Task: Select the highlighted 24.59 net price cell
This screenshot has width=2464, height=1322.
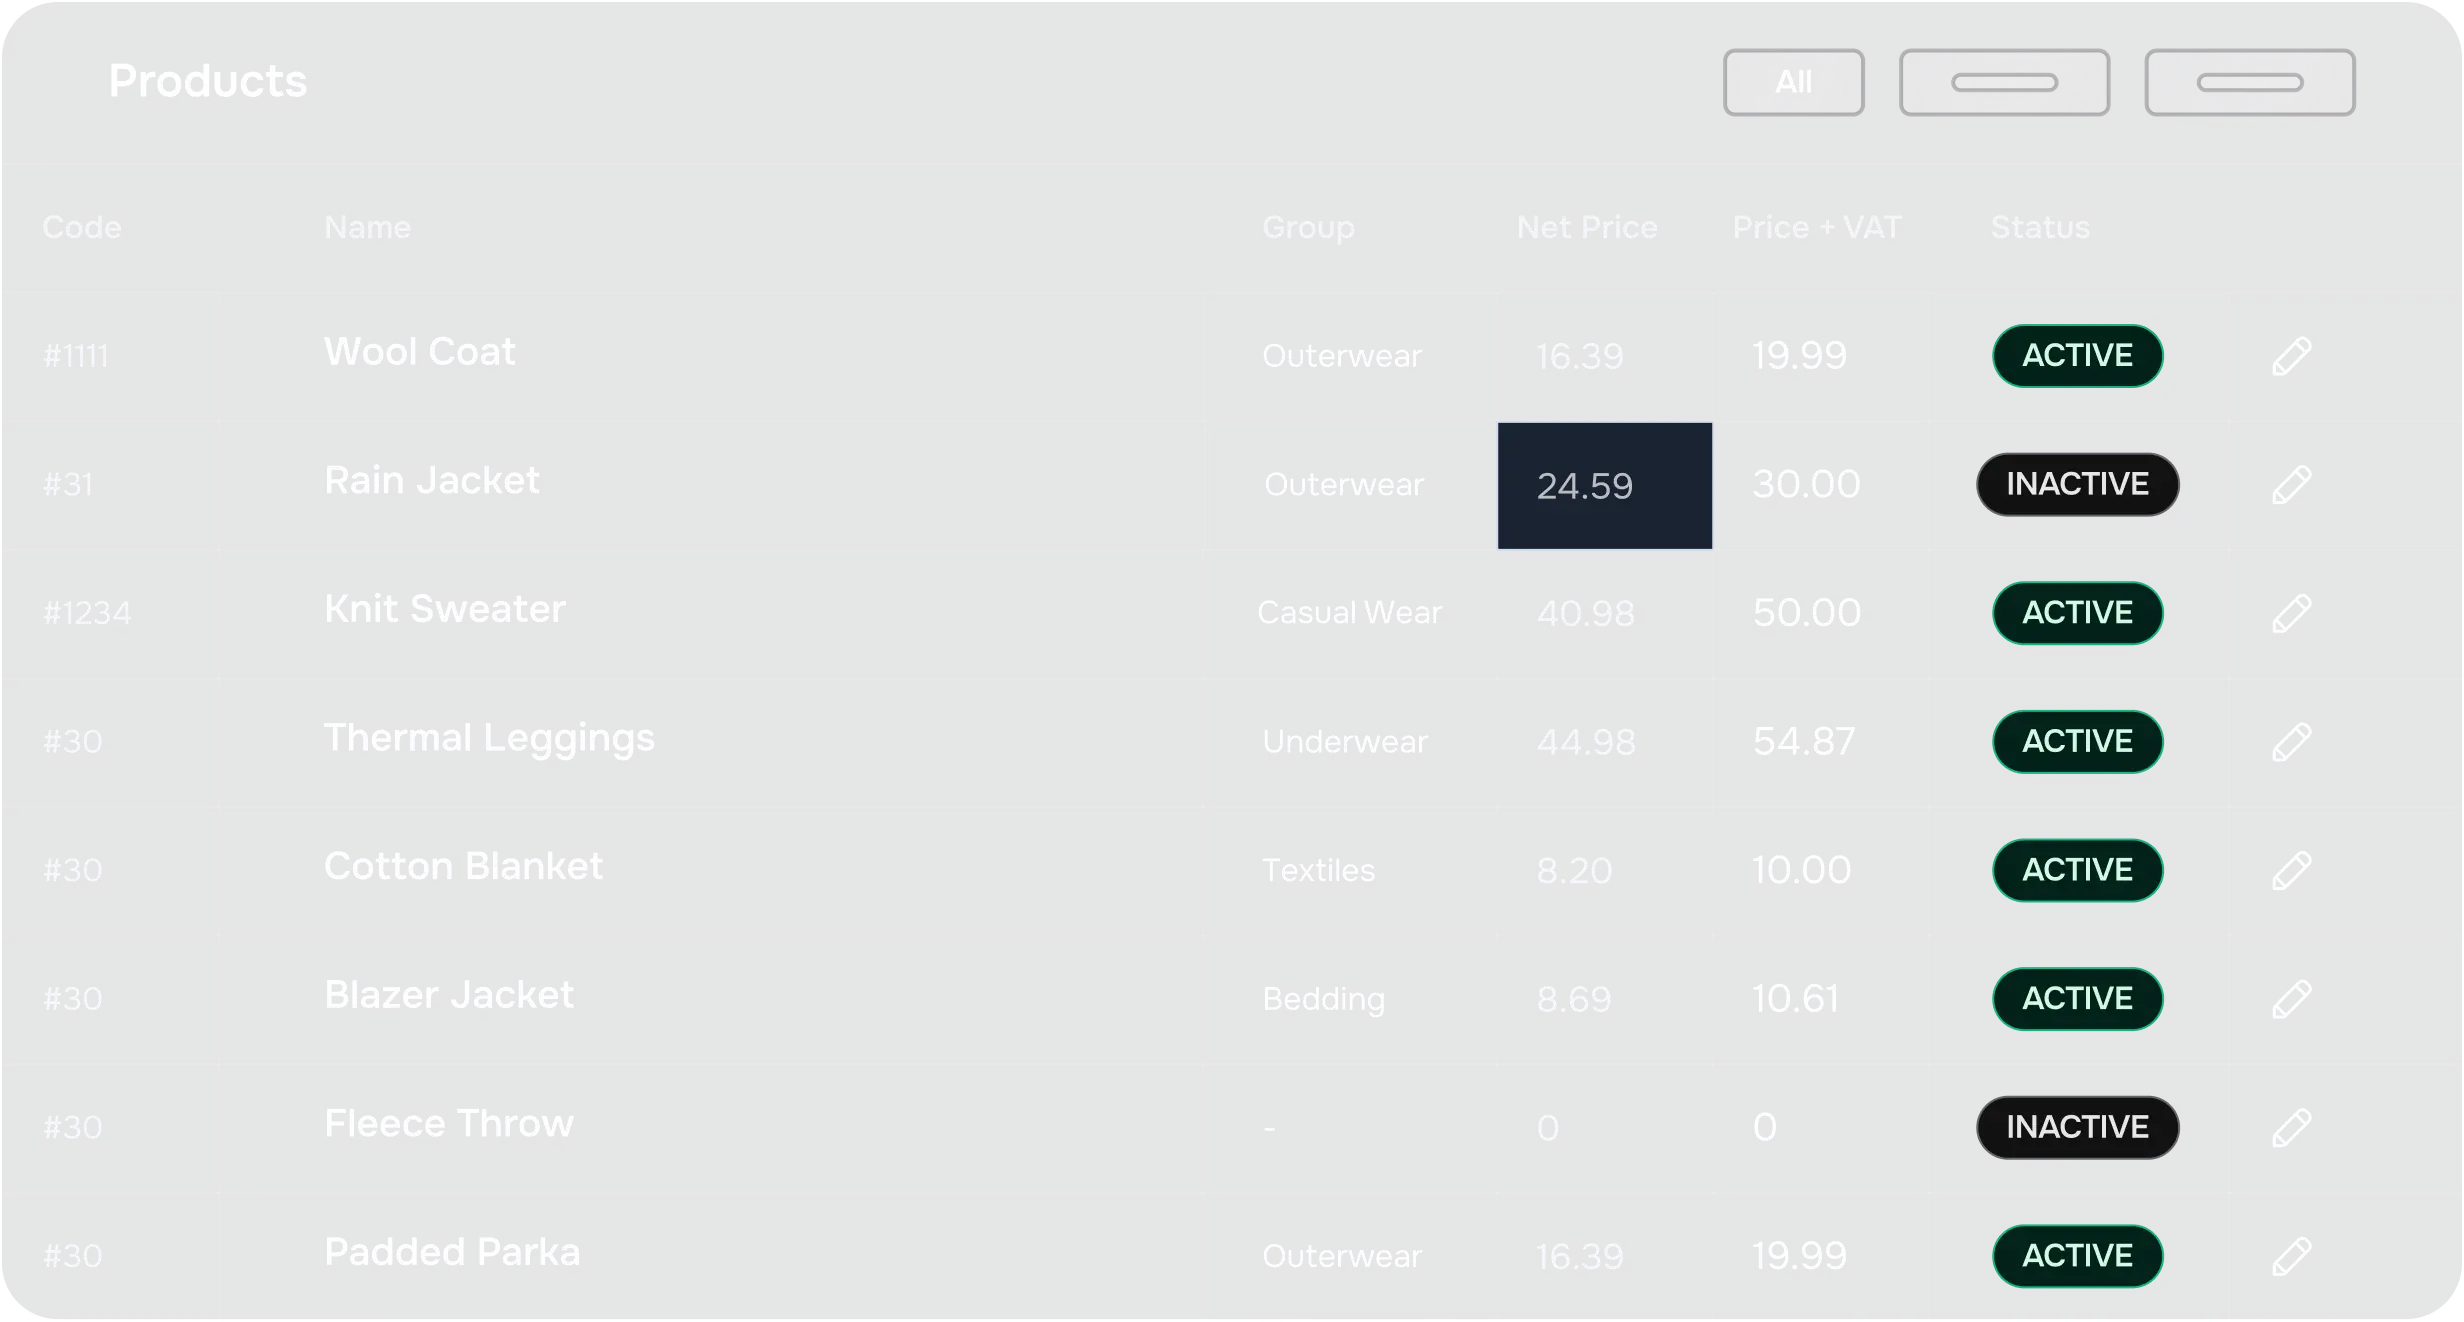Action: coord(1604,486)
